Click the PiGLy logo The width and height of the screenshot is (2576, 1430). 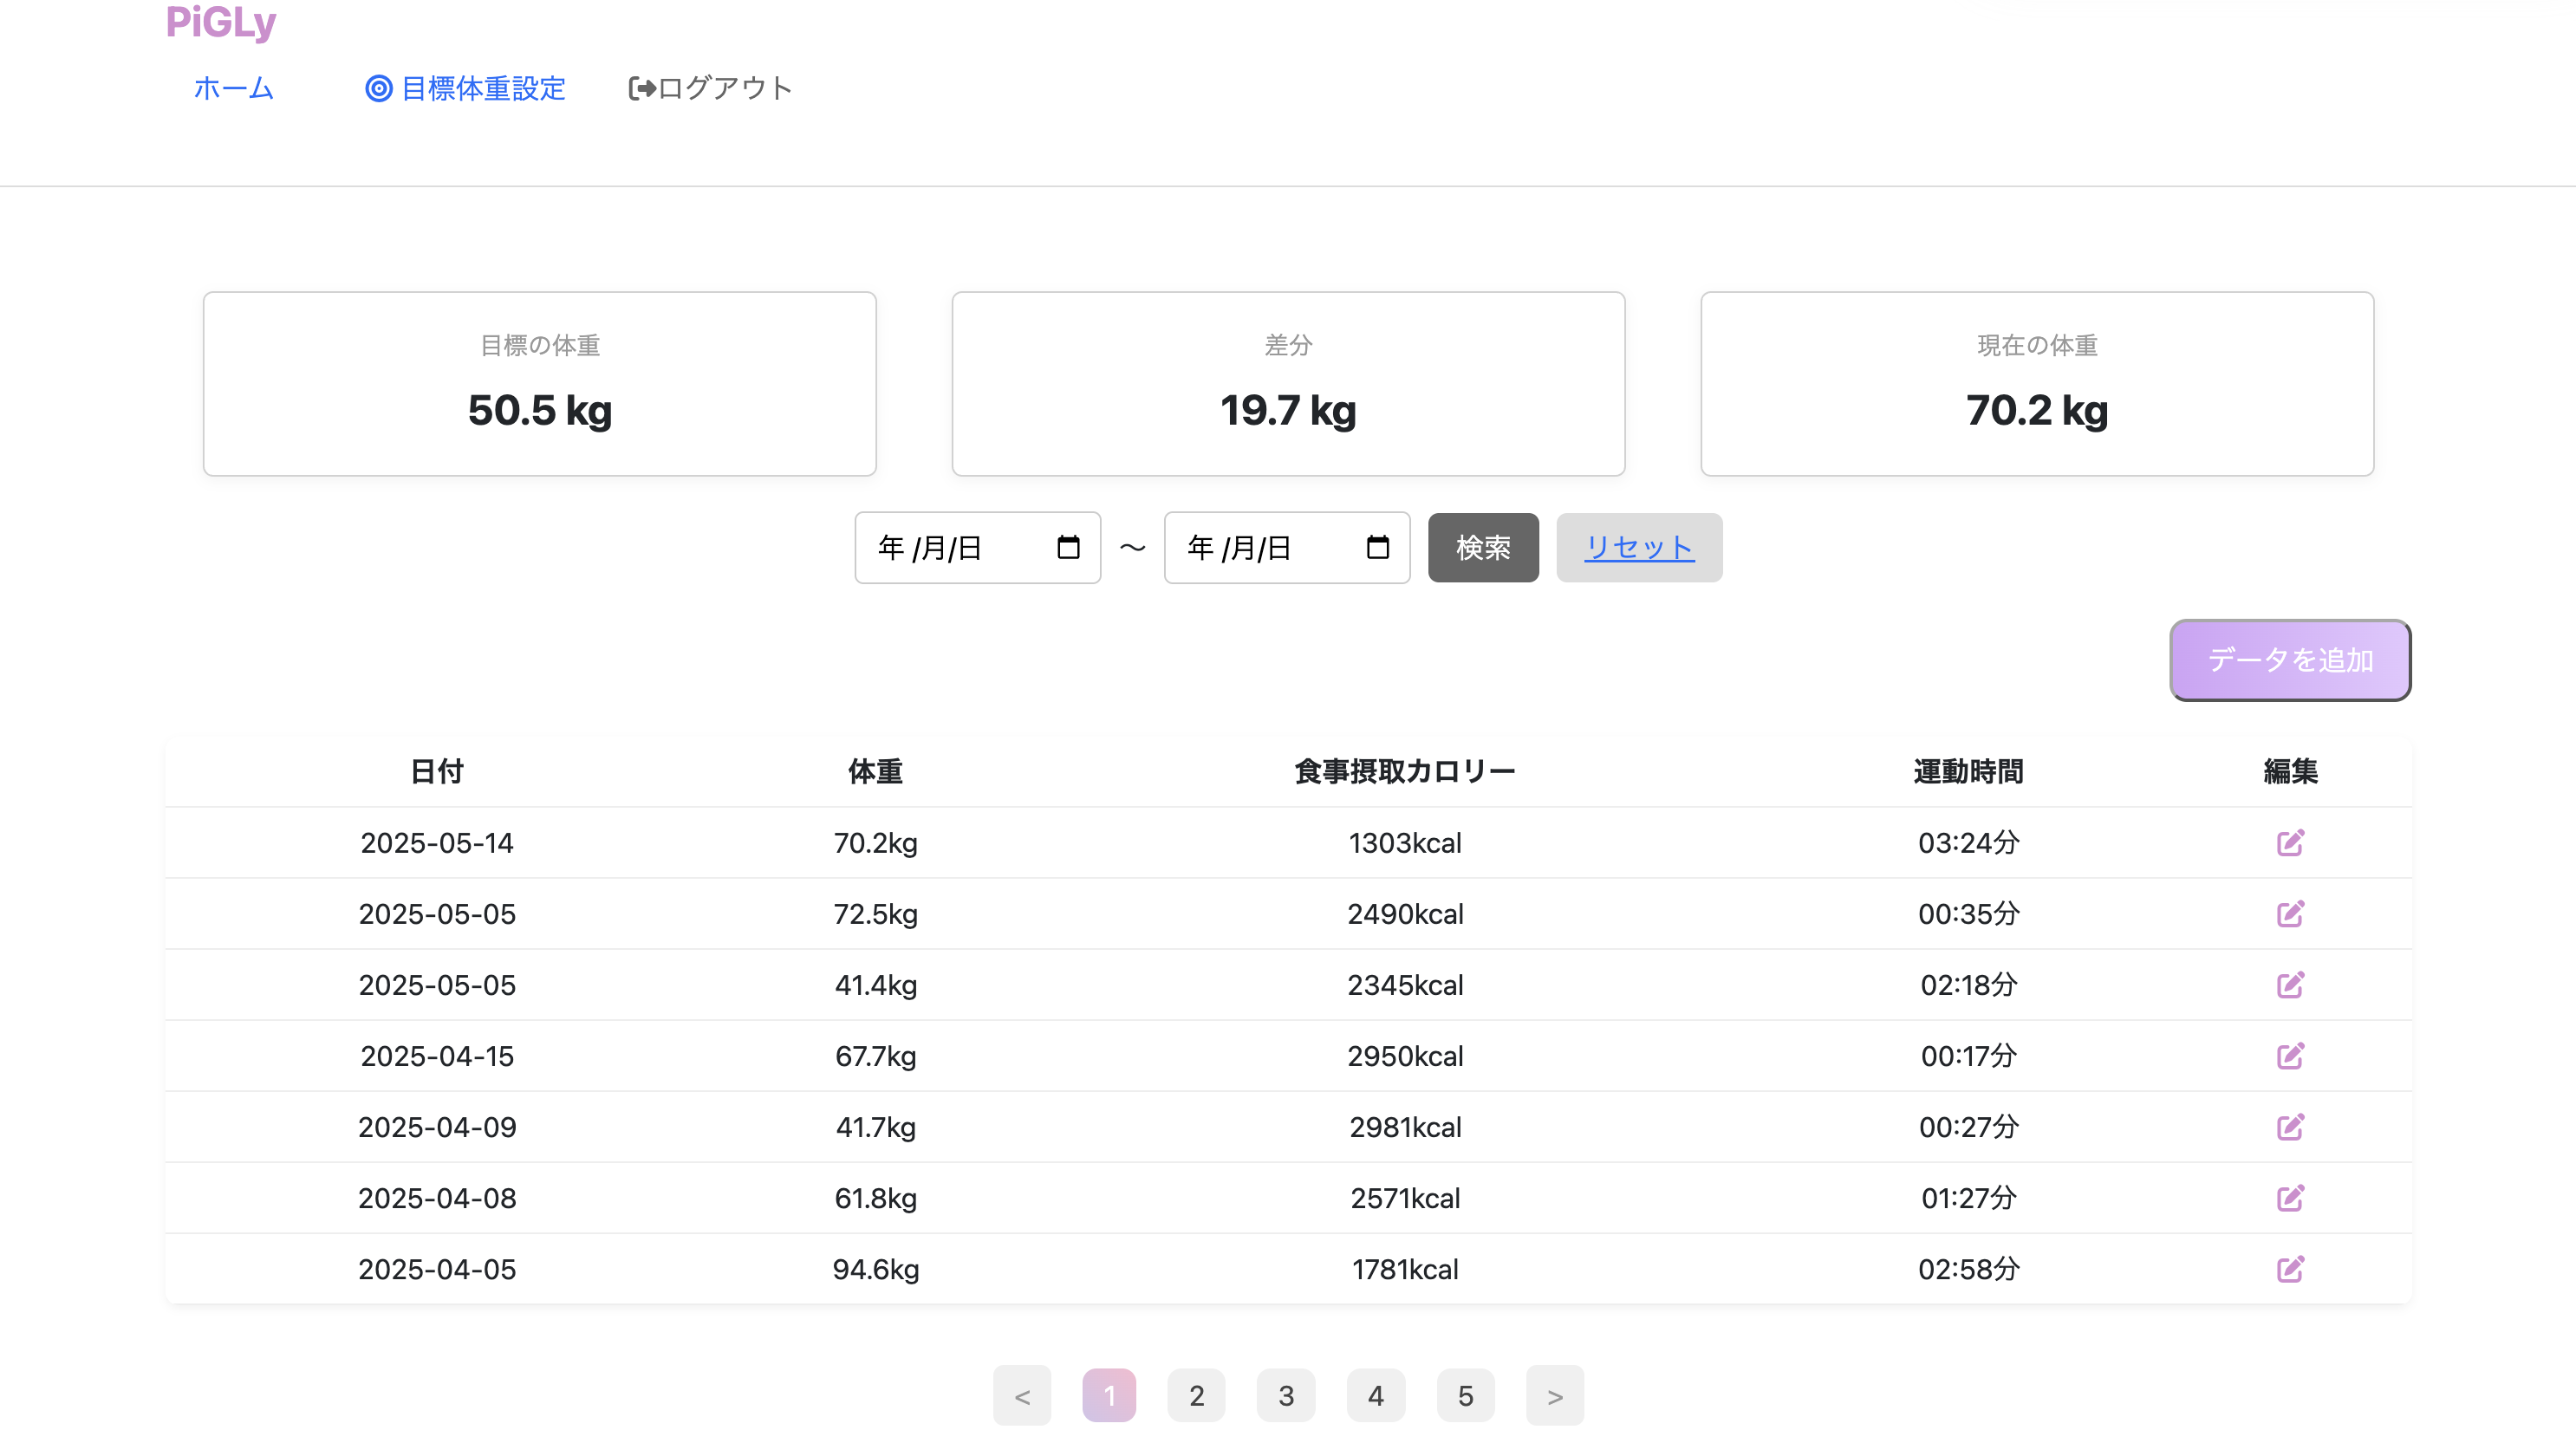click(x=220, y=22)
